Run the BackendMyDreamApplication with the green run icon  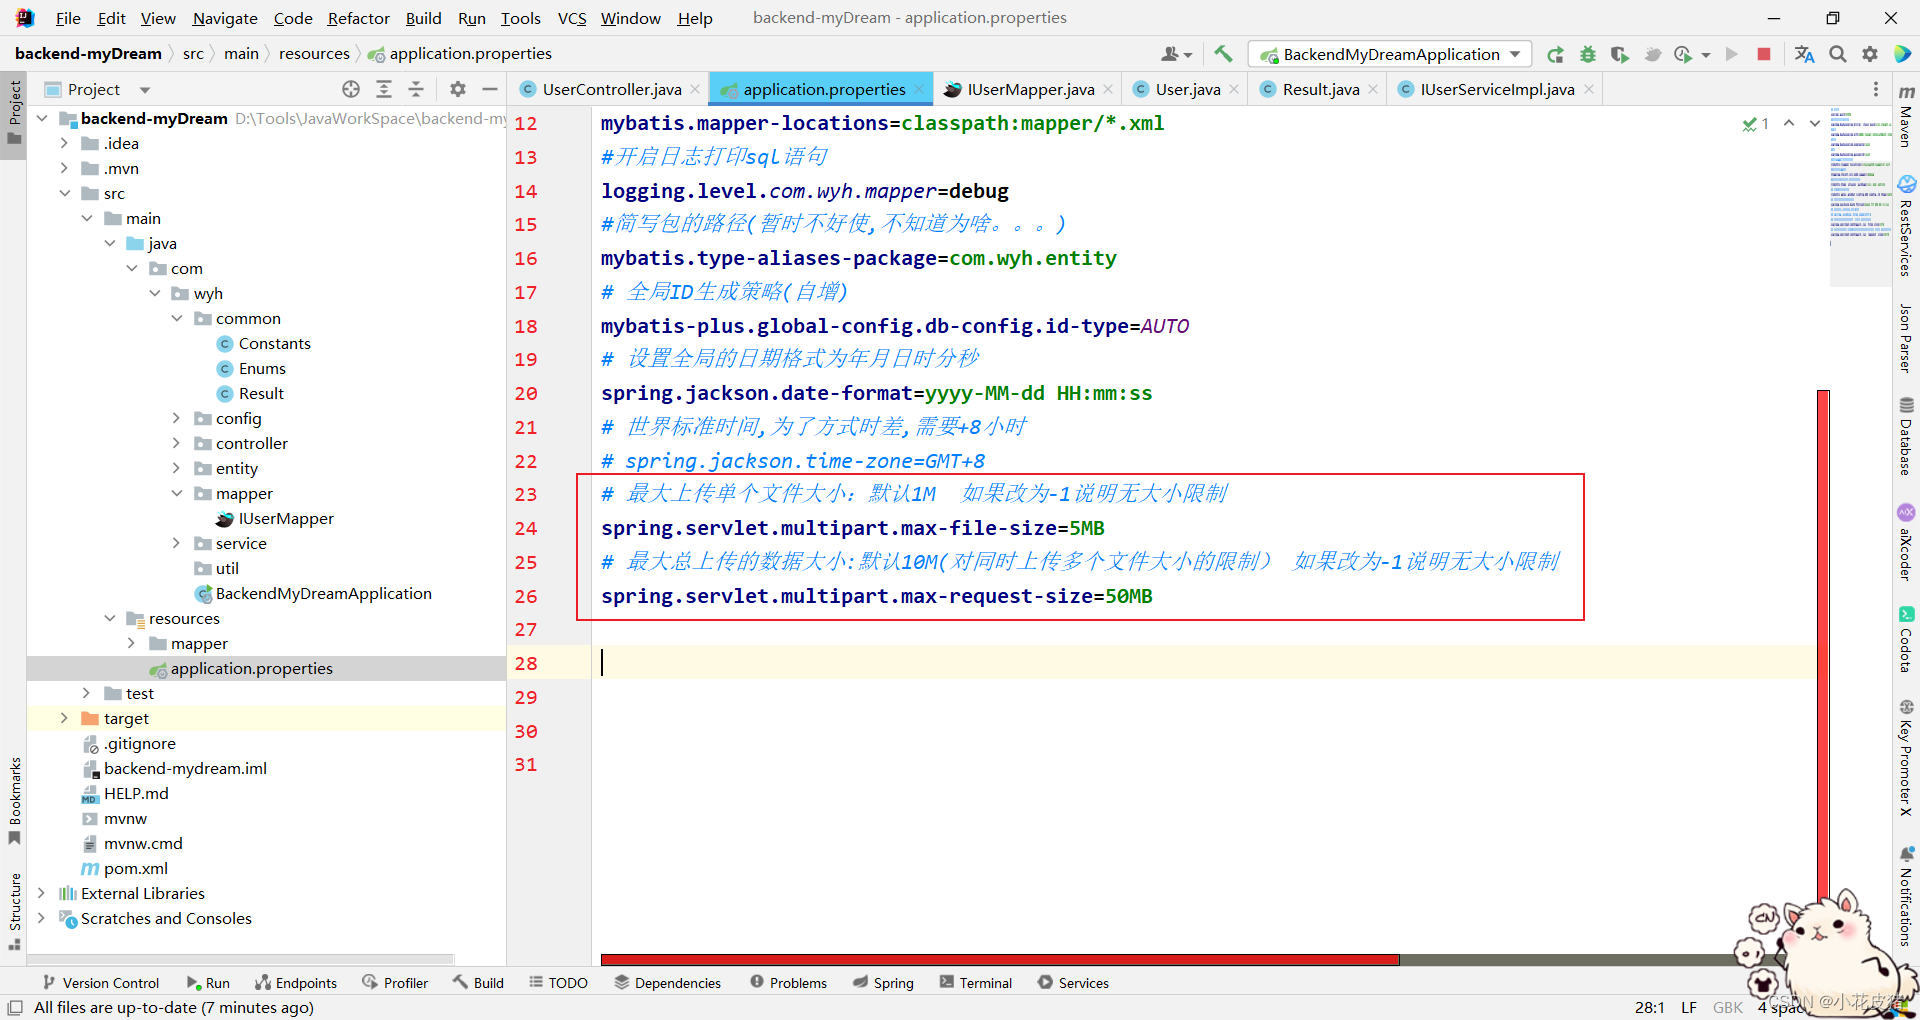point(1732,54)
